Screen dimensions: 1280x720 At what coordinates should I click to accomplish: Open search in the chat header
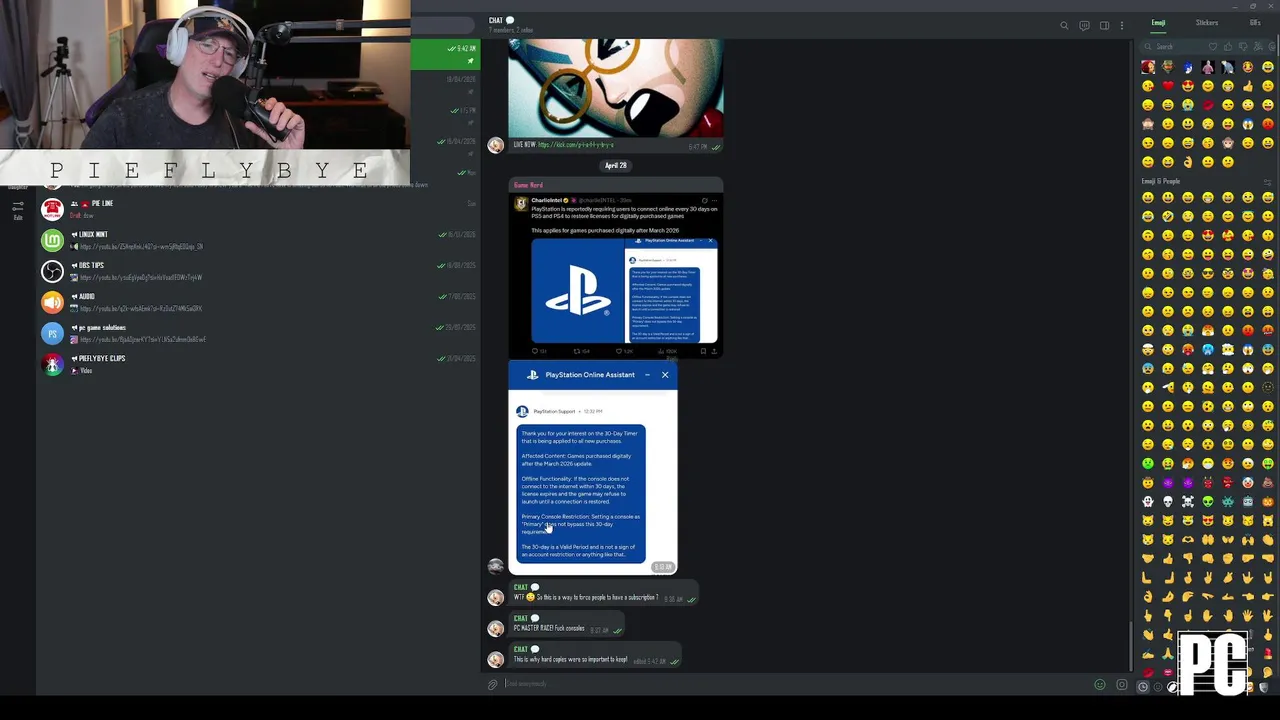pos(1064,26)
